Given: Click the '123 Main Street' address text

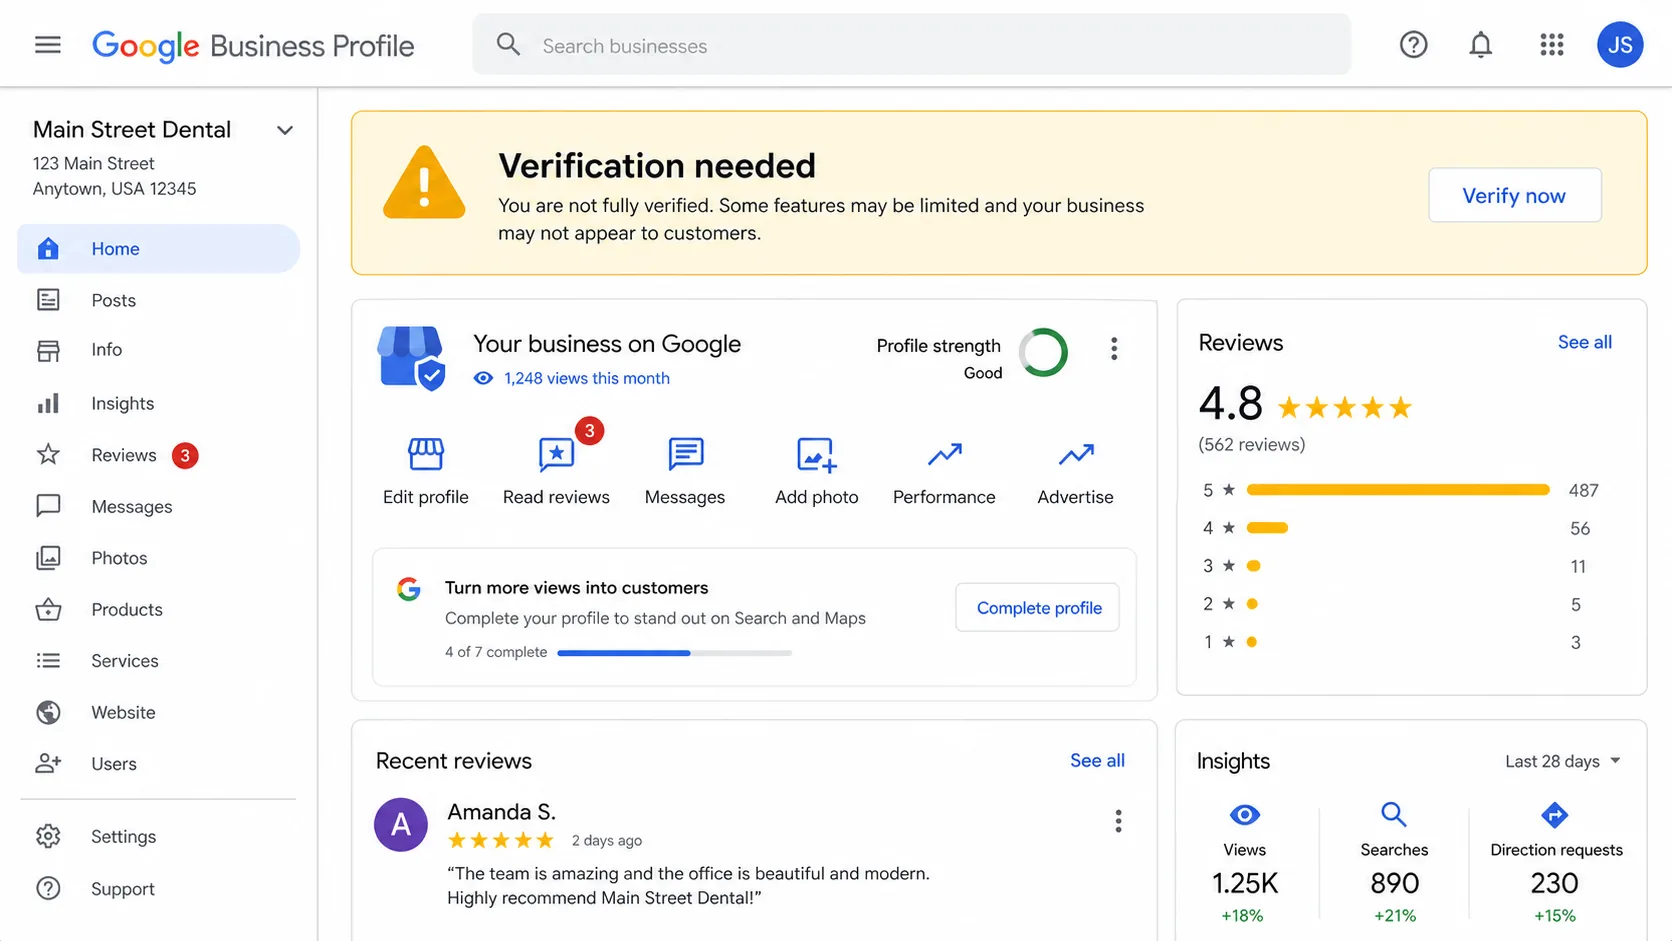Looking at the screenshot, I should pyautogui.click(x=94, y=164).
